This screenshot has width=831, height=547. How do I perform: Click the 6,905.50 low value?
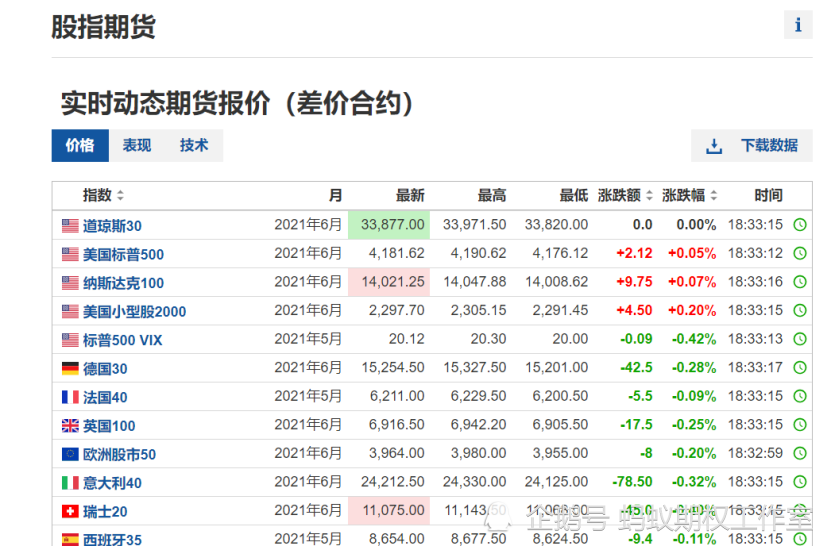[560, 425]
